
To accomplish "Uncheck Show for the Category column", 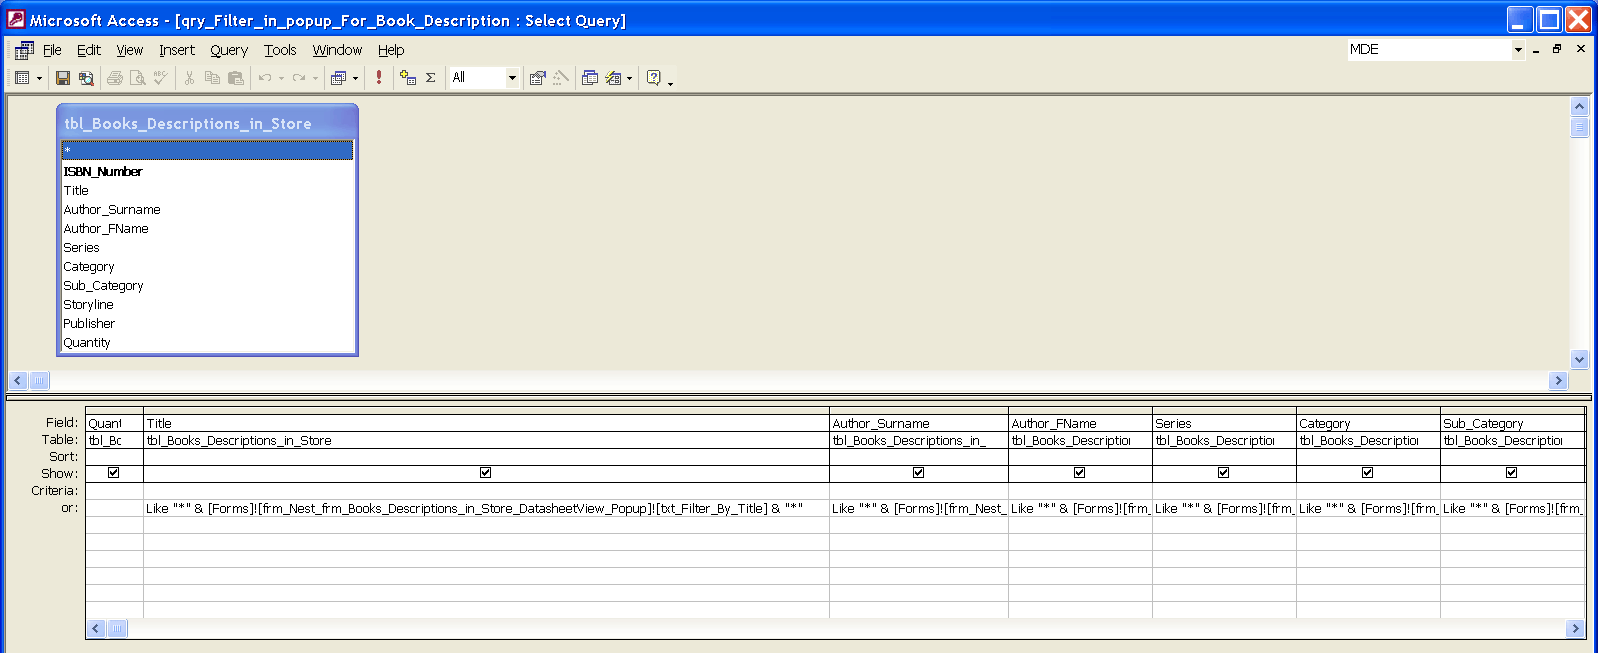I will 1367,473.
